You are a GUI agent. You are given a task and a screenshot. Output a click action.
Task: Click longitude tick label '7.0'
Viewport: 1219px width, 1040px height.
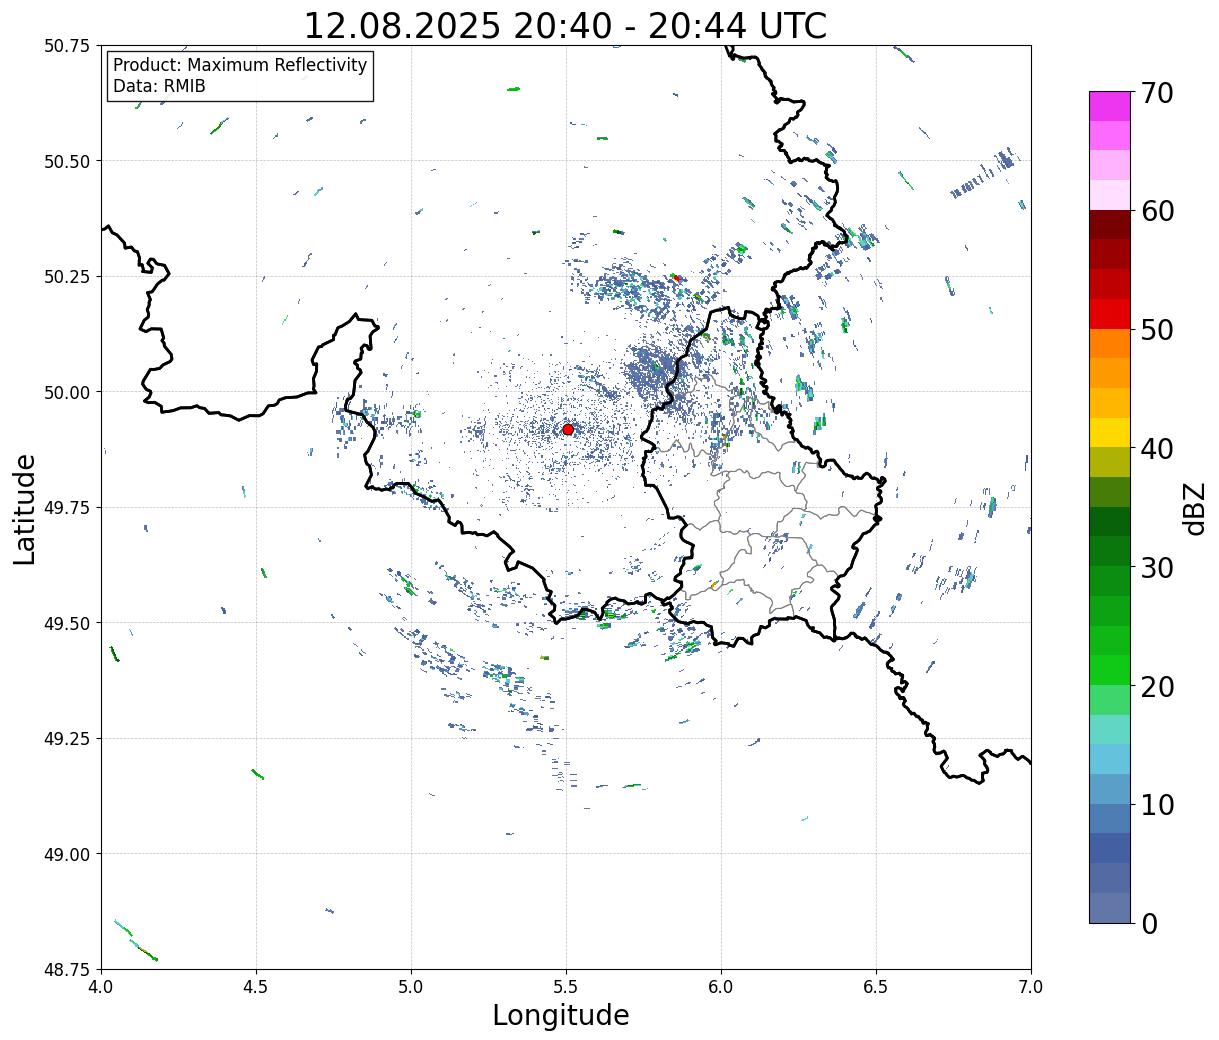1031,987
